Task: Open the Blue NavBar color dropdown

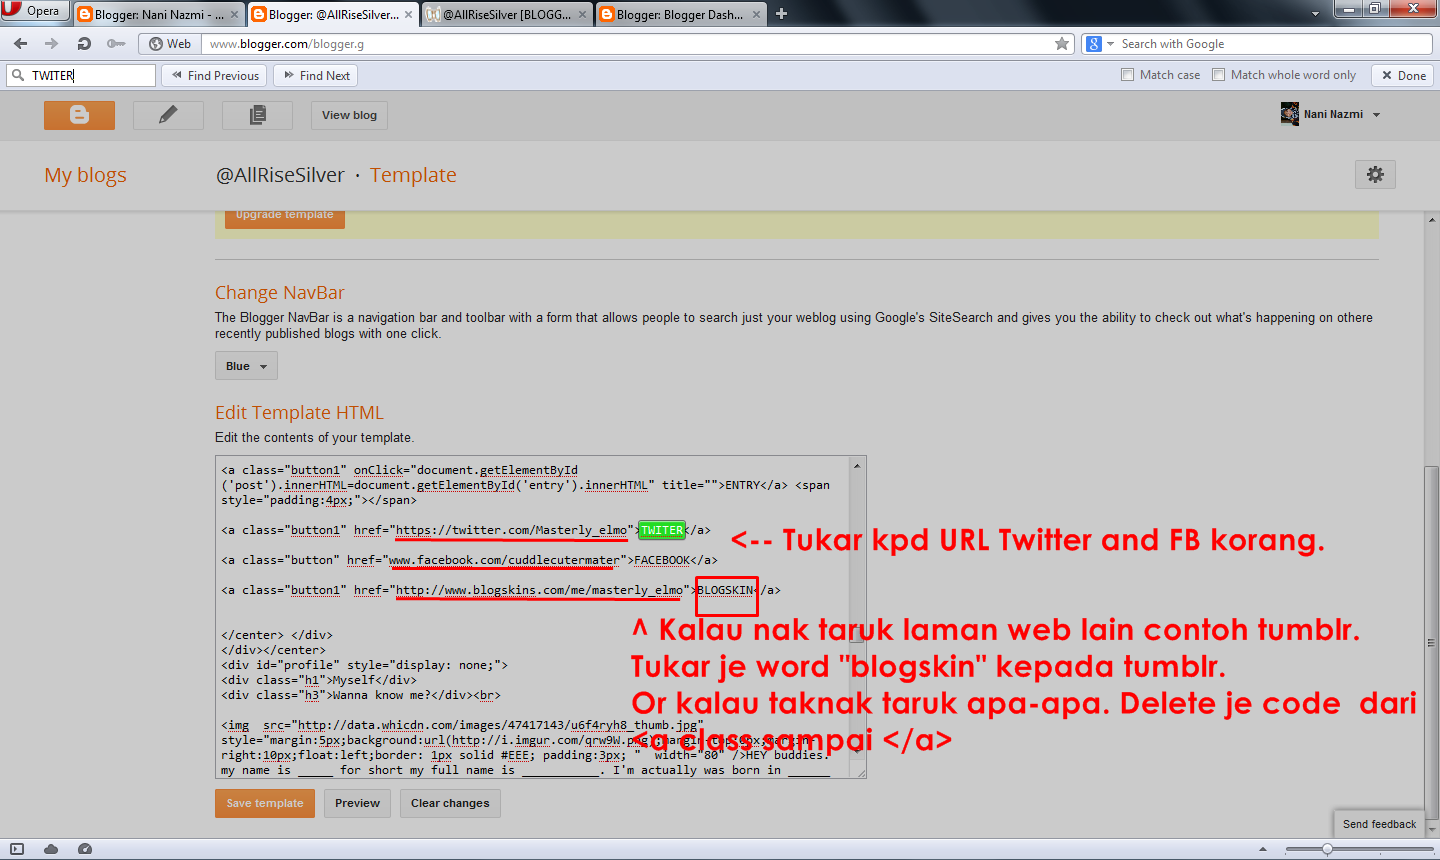Action: pyautogui.click(x=246, y=366)
